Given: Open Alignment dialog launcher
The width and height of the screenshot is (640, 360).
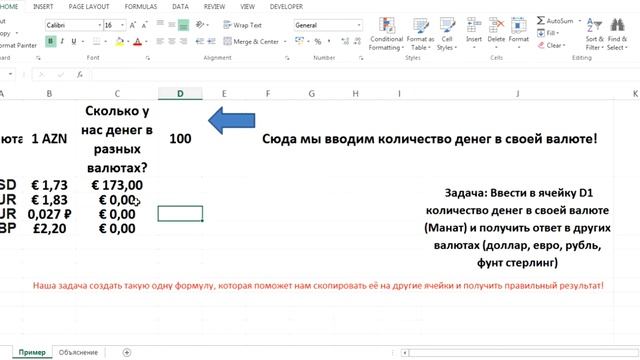Looking at the screenshot, I should pos(287,58).
